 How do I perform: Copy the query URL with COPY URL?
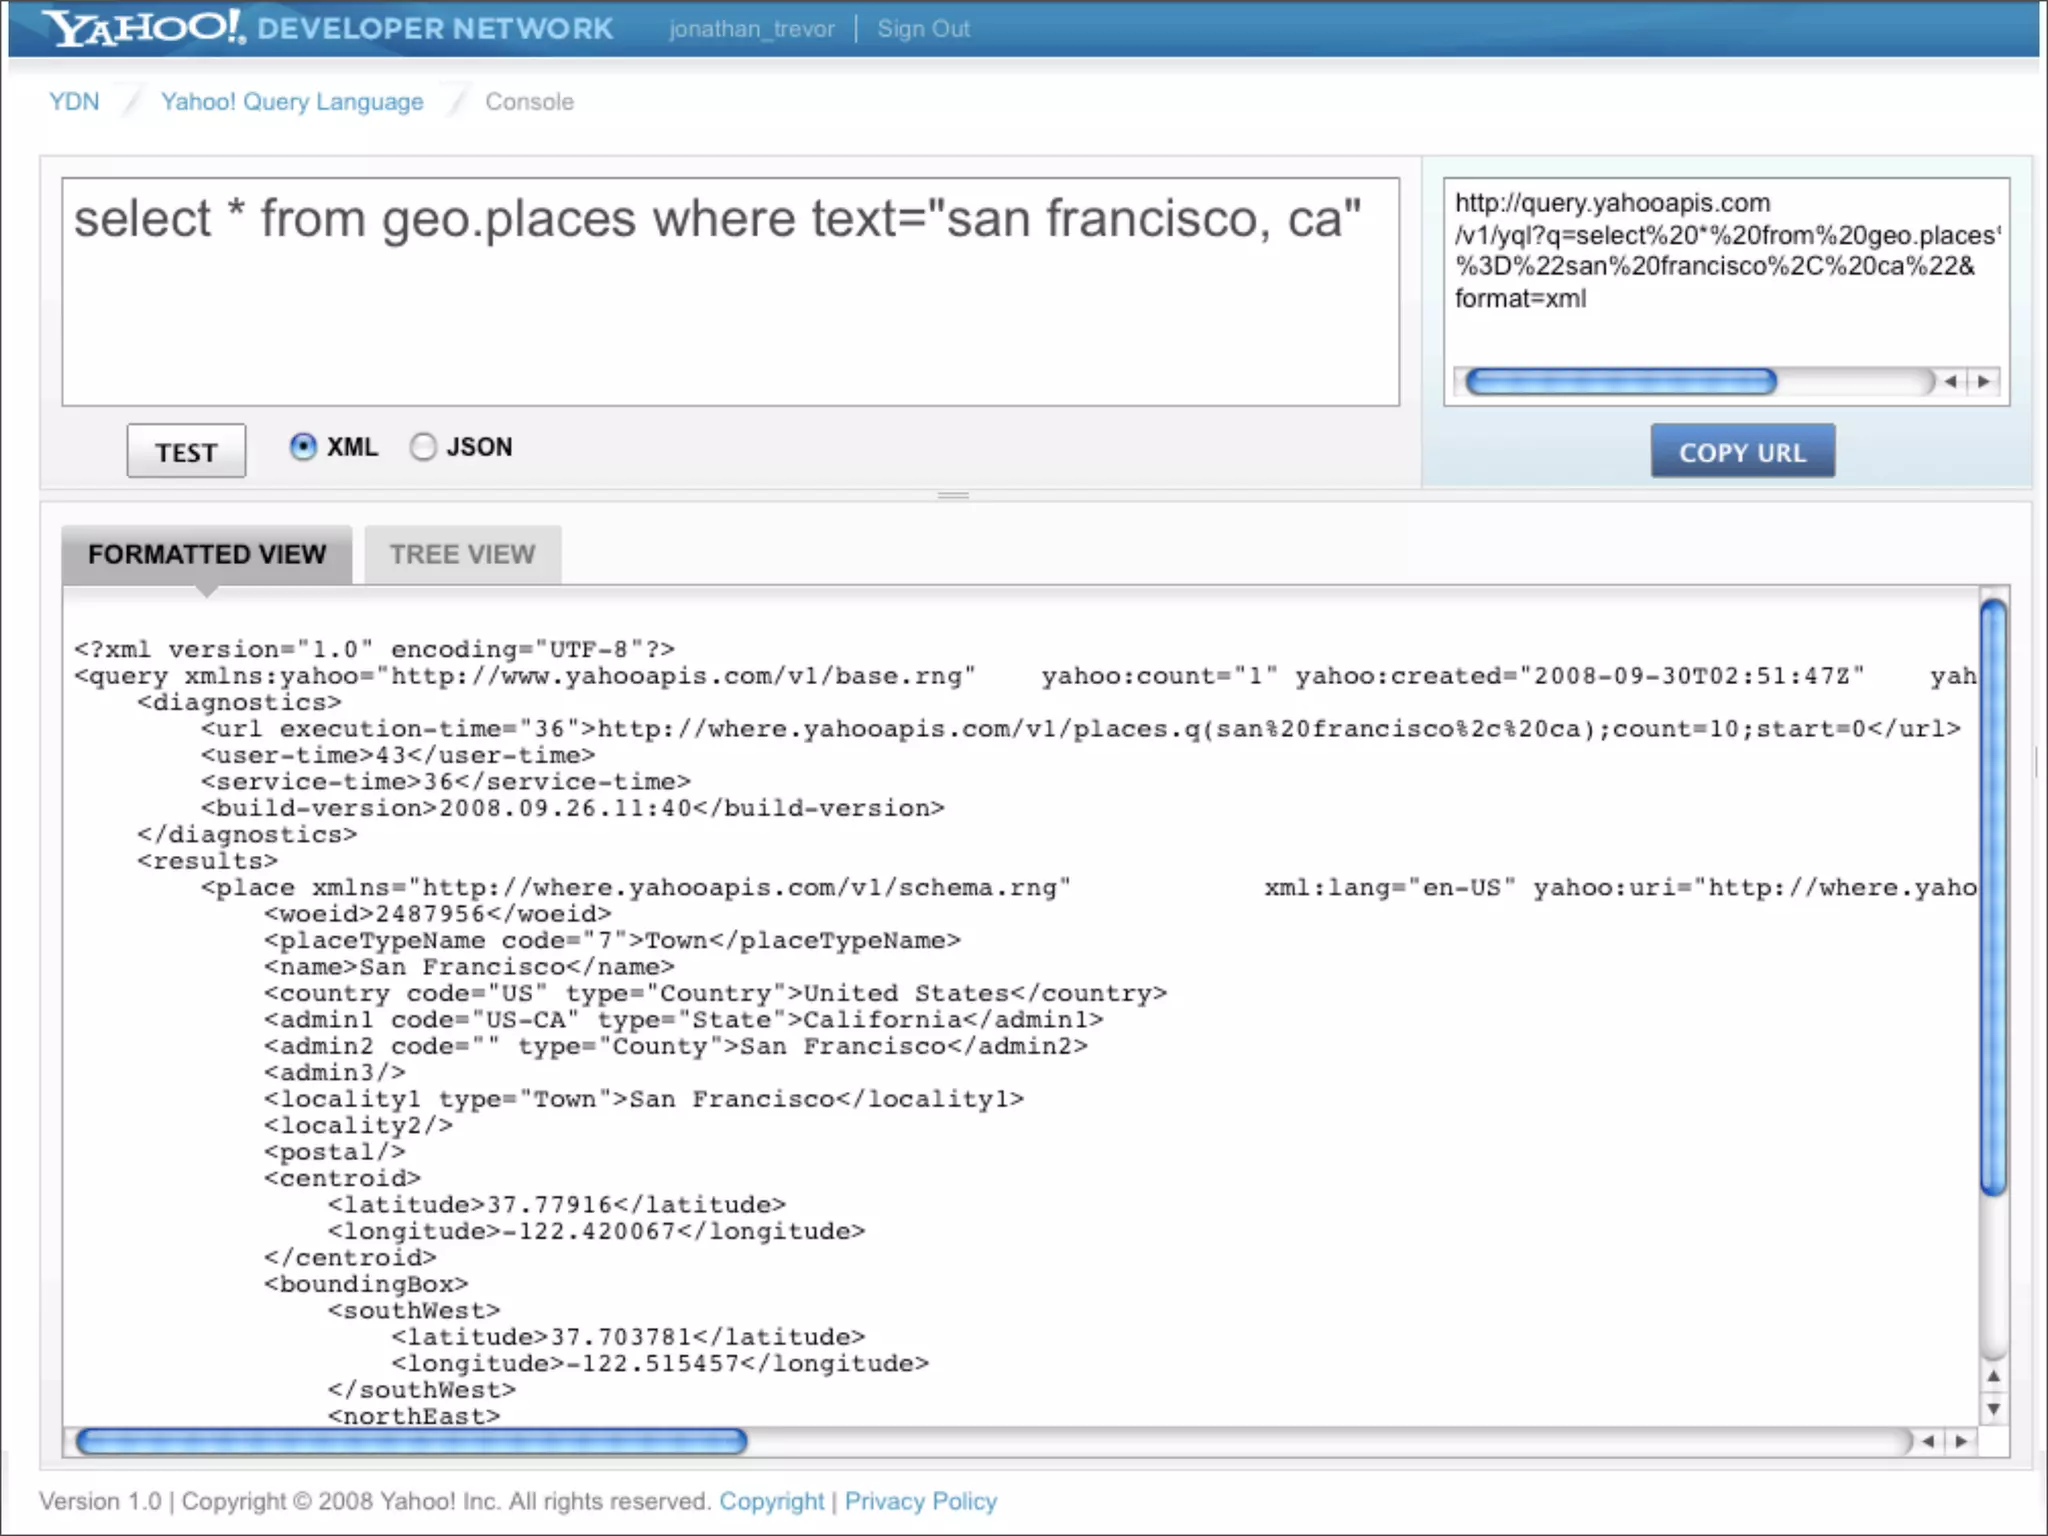(x=1742, y=451)
